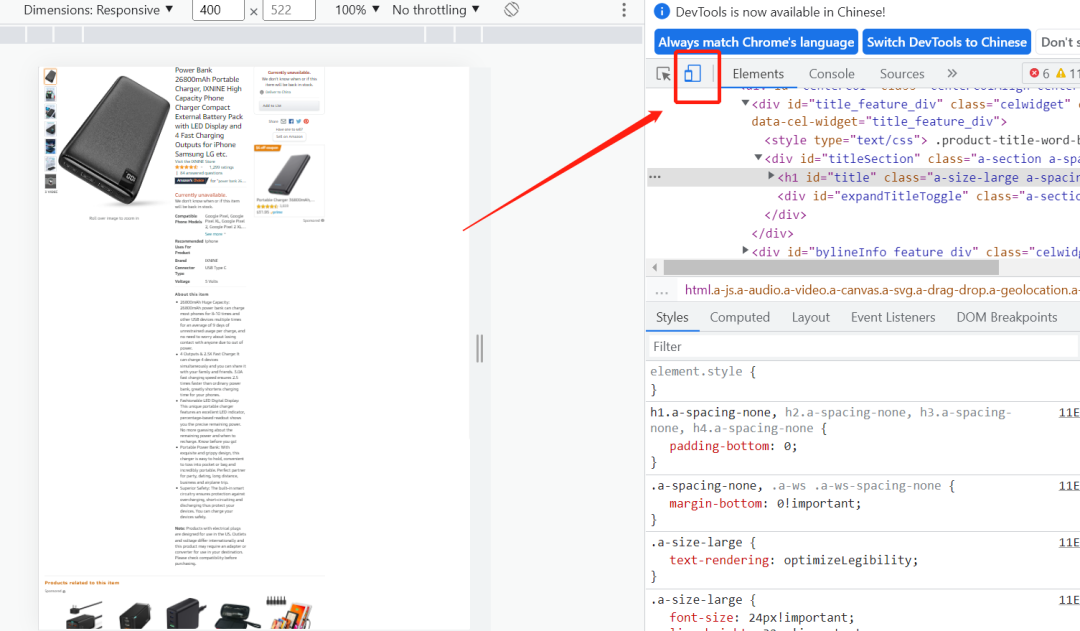Collapse the titleSection div node
This screenshot has height=631, width=1080.
tap(758, 158)
